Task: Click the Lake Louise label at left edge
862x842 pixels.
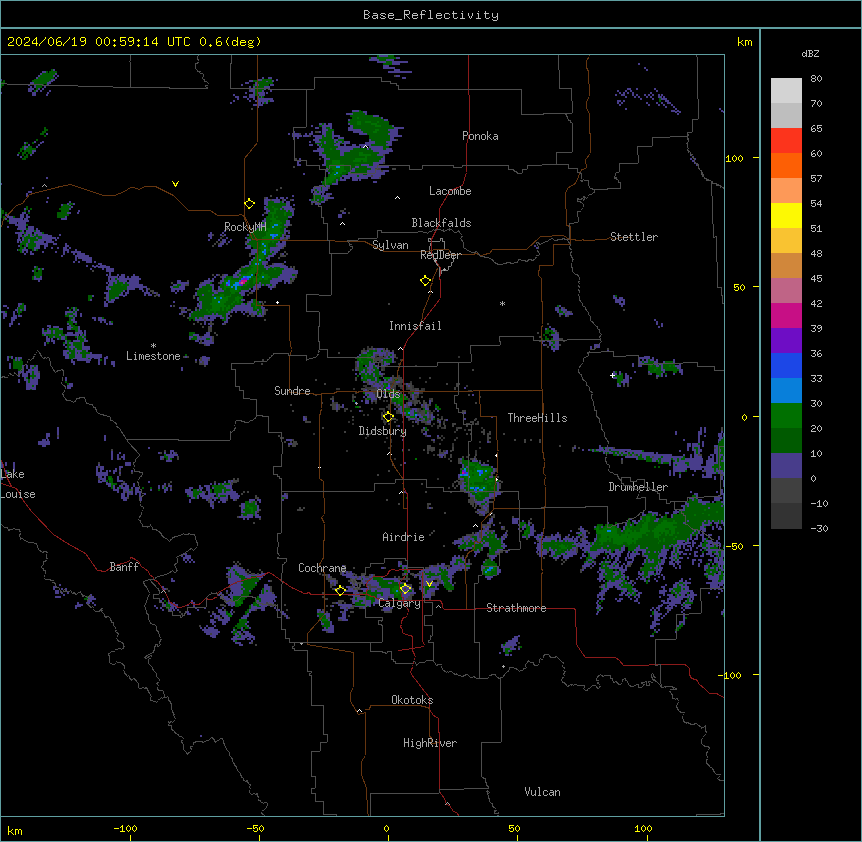Action: pos(18,484)
